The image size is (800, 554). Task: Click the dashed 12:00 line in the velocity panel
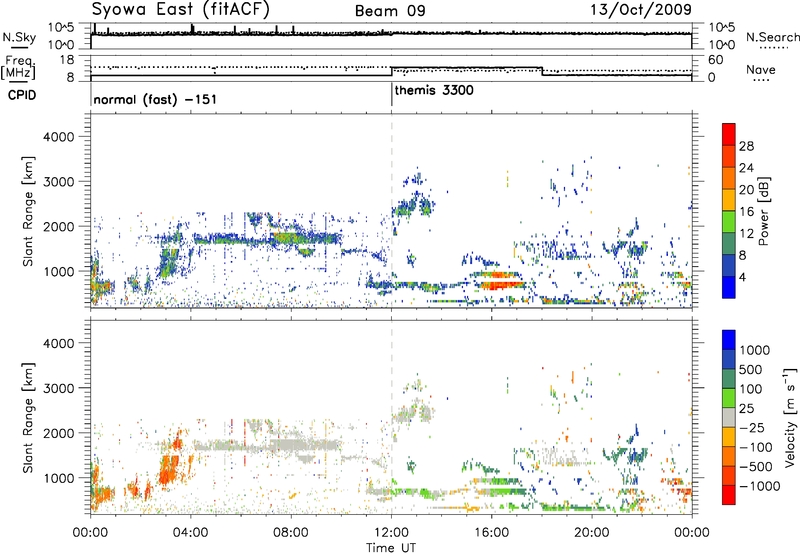tap(391, 416)
